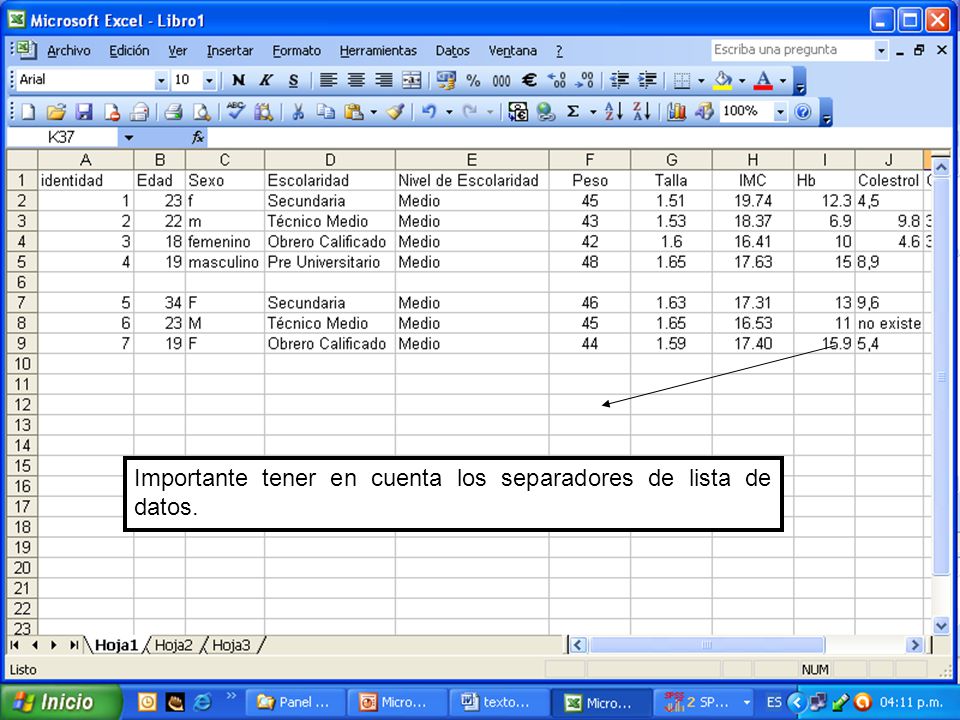Create a new workbook
960x720 pixels.
pos(28,112)
